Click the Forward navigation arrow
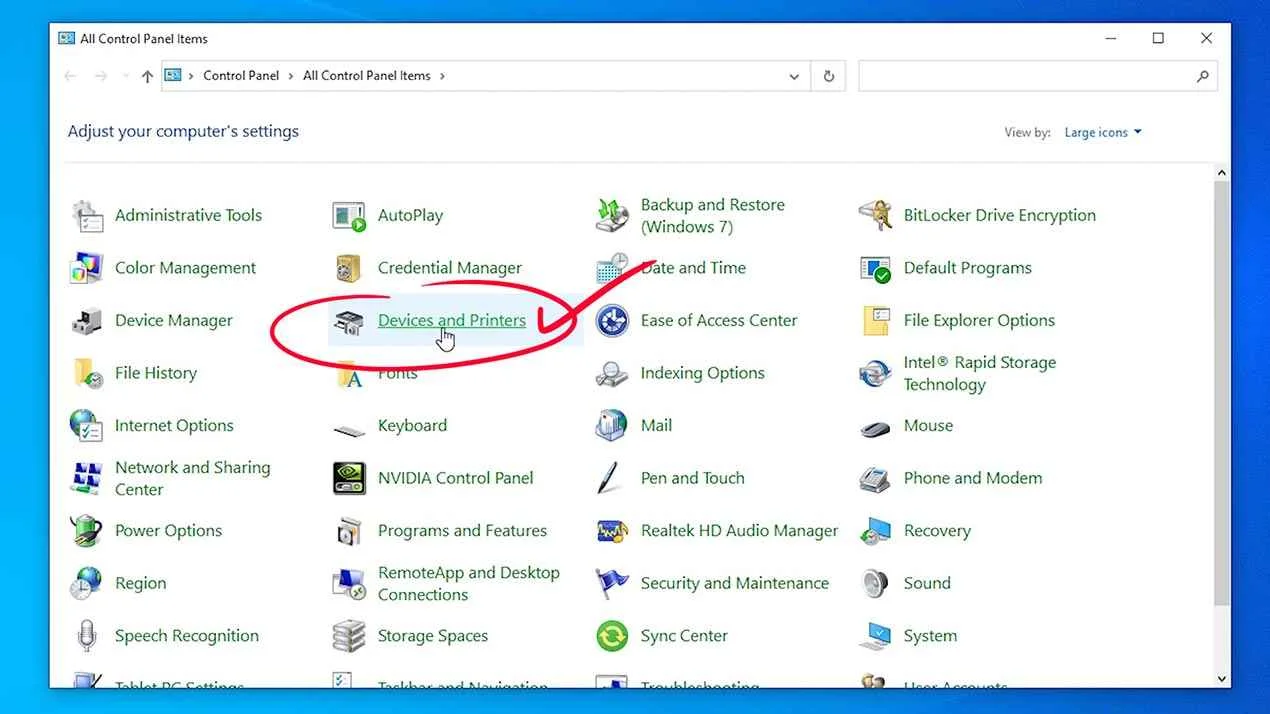 point(100,76)
